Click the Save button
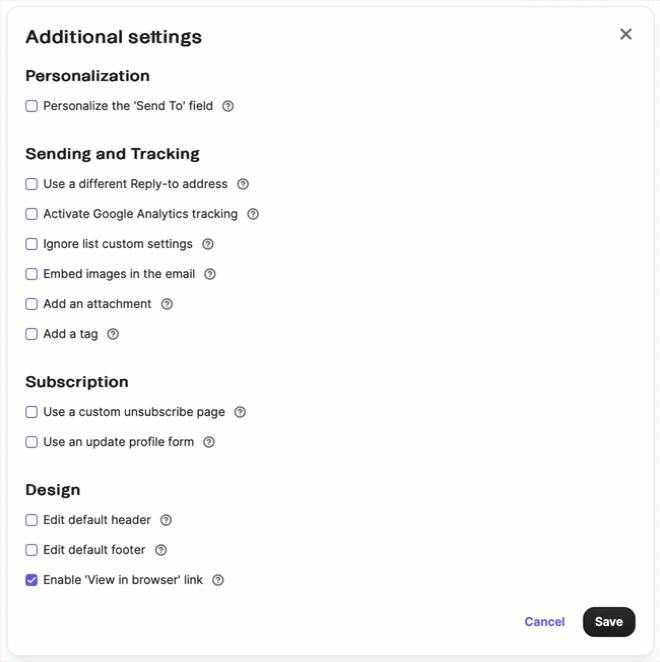Image resolution: width=660 pixels, height=662 pixels. coord(609,621)
